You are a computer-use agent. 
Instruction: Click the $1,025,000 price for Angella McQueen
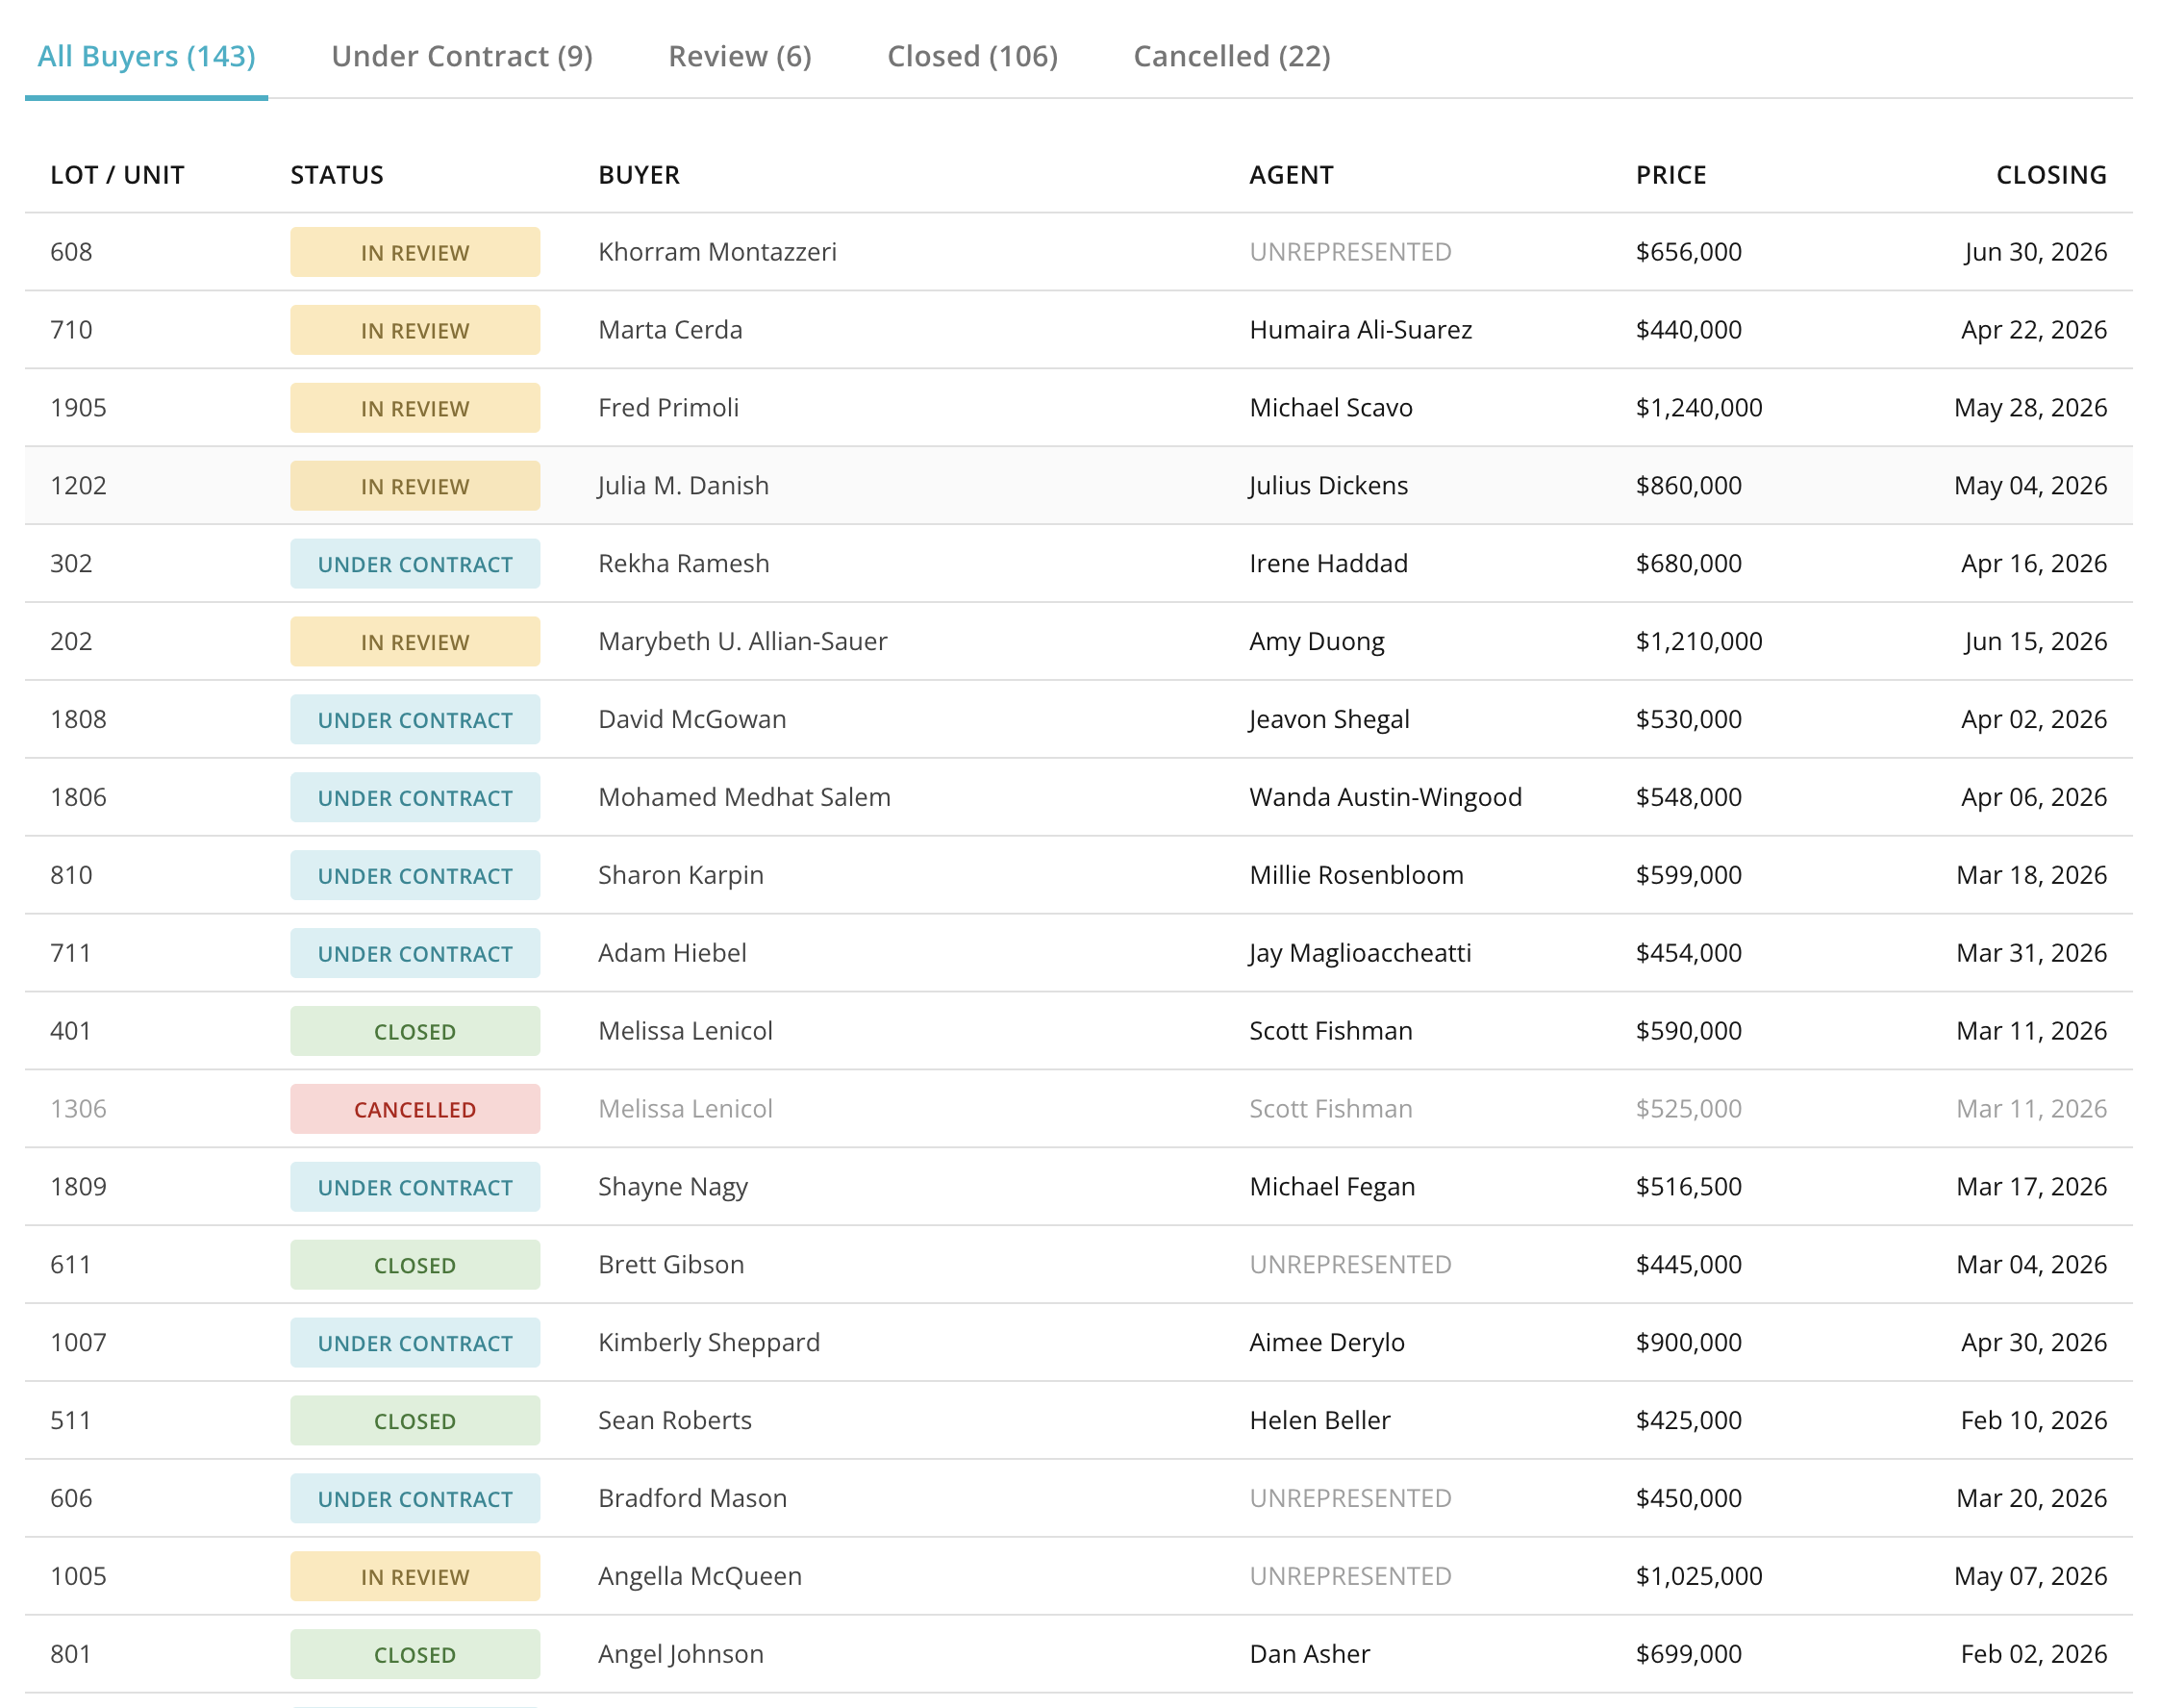(x=1698, y=1576)
